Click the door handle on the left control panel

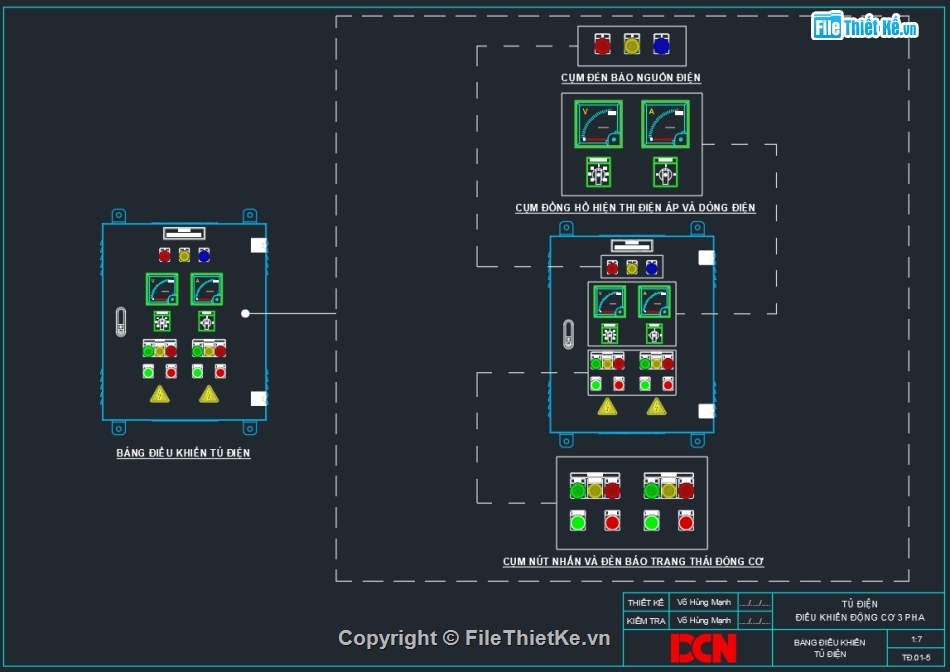(121, 322)
